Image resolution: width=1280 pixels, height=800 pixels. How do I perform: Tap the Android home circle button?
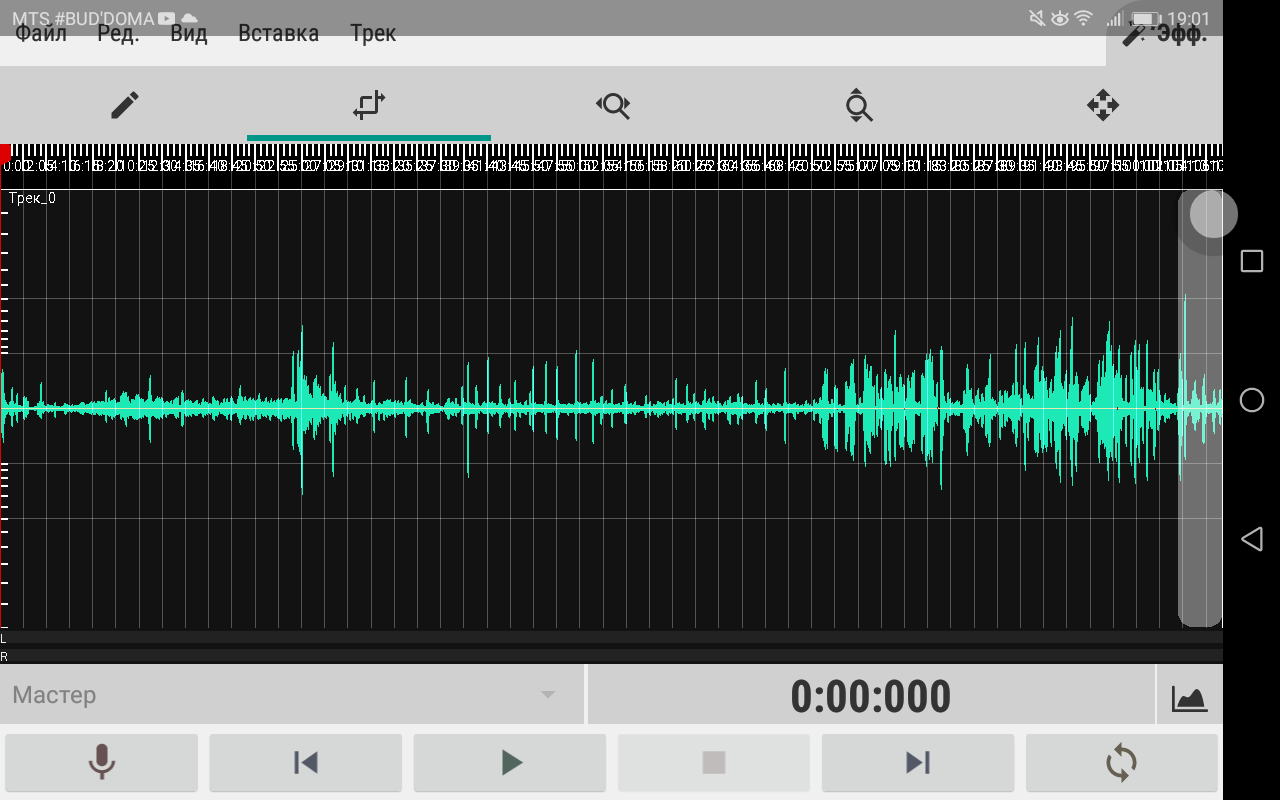(1251, 400)
